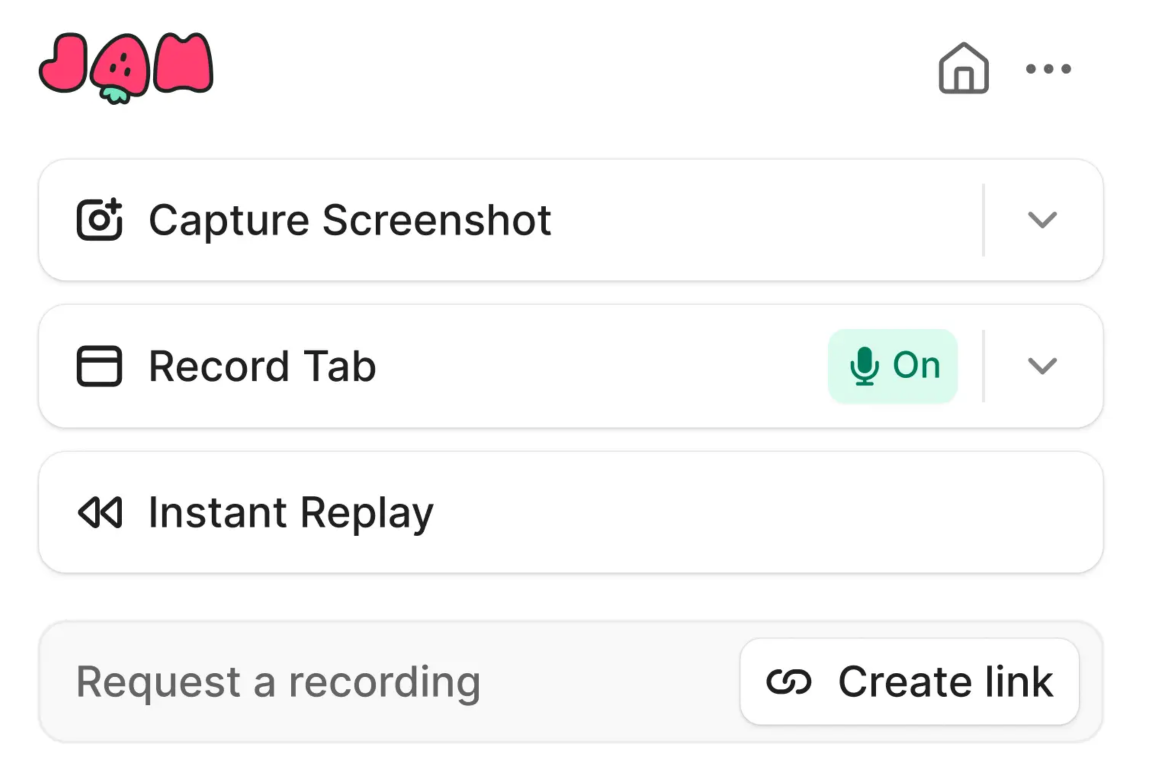Image resolution: width=1152 pixels, height=777 pixels.
Task: Click the Capture Screenshot text label
Action: point(350,220)
